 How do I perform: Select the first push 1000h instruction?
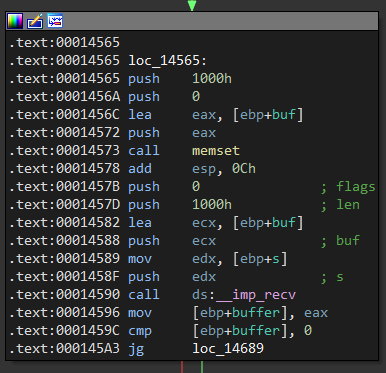pyautogui.click(x=180, y=79)
